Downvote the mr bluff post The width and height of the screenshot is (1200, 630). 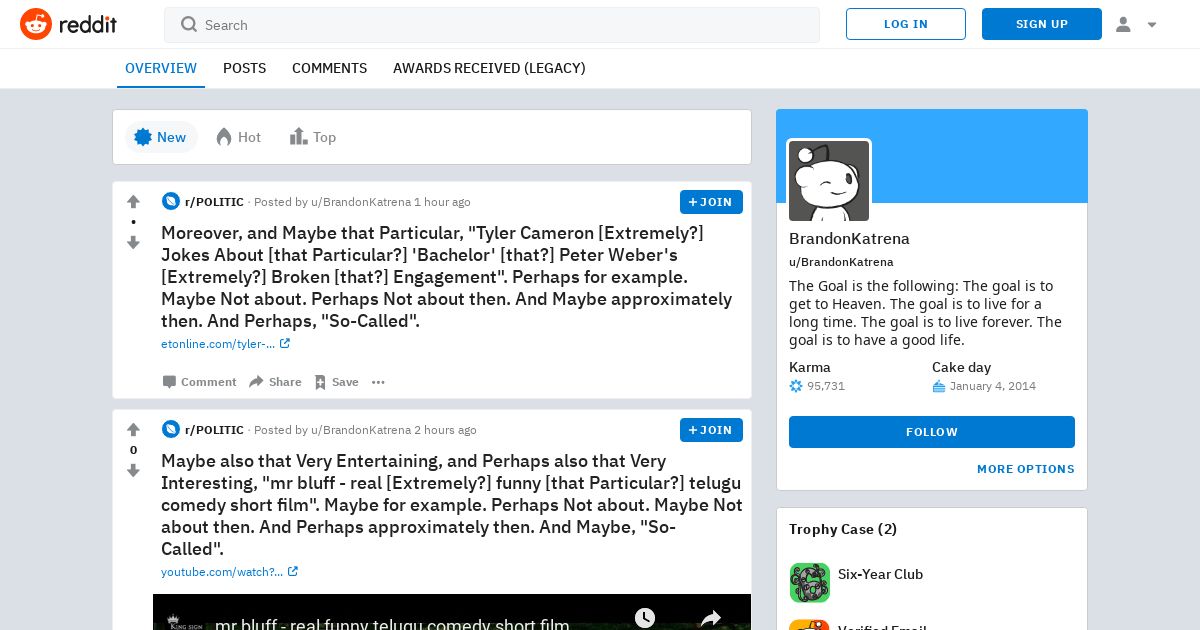click(x=133, y=471)
